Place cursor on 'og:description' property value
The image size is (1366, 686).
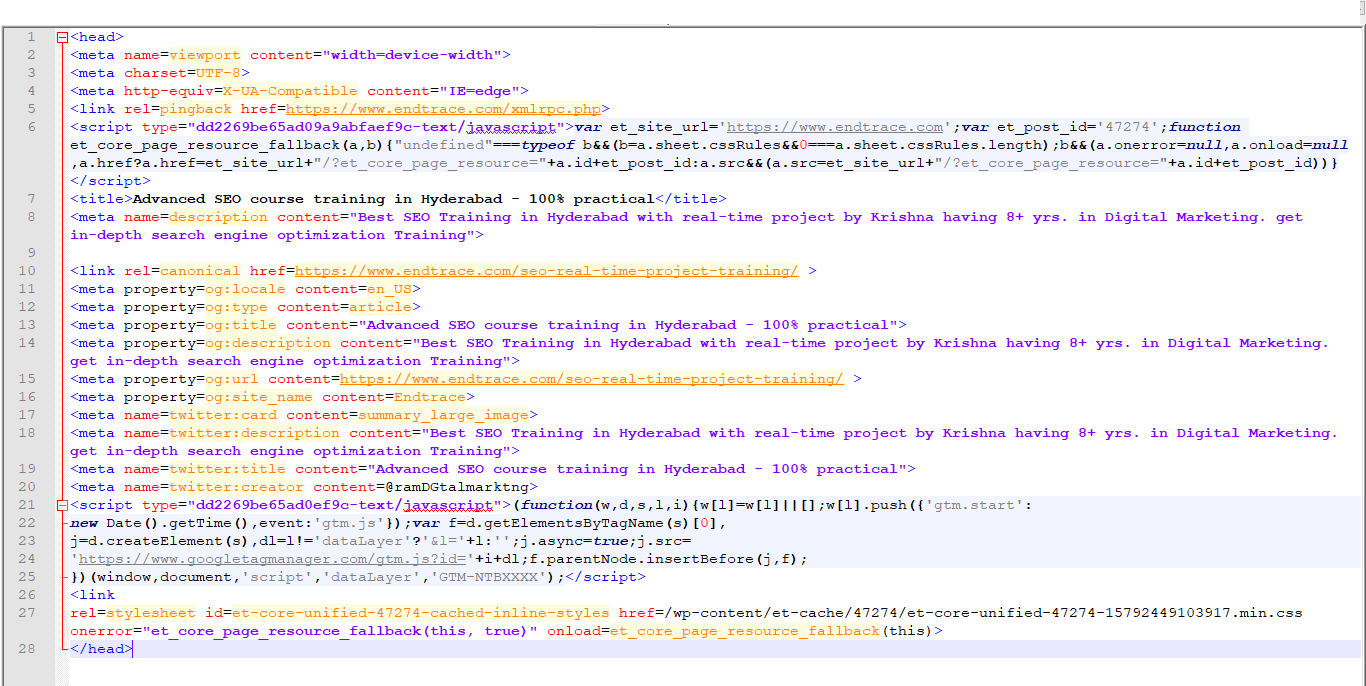268,343
